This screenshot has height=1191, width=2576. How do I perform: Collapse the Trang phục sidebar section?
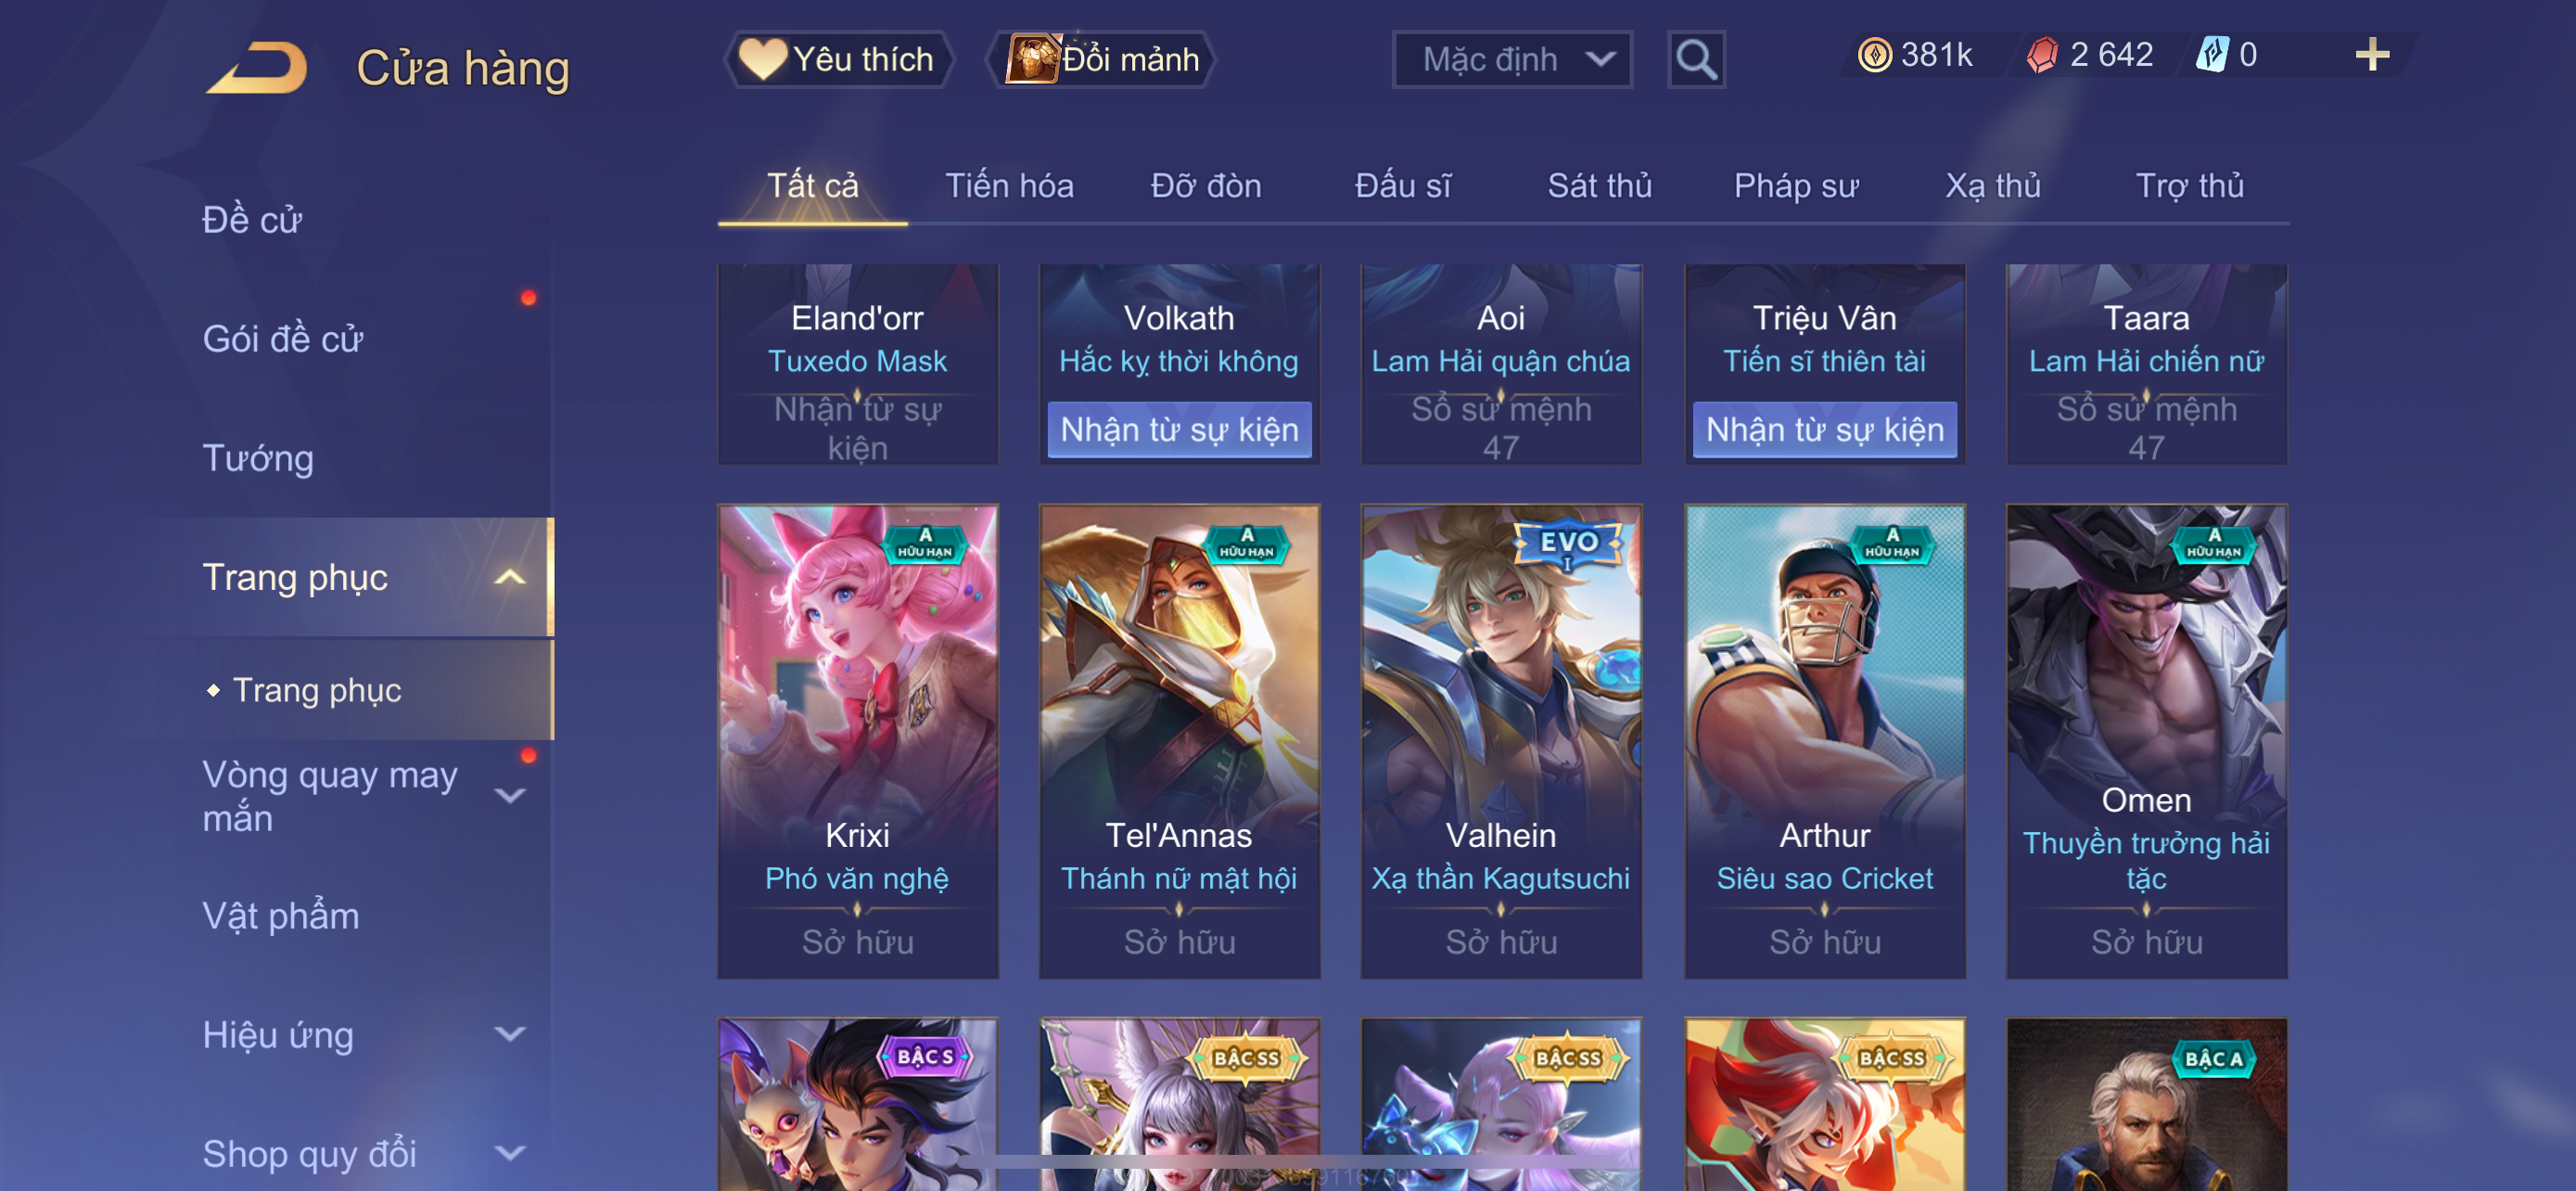510,577
